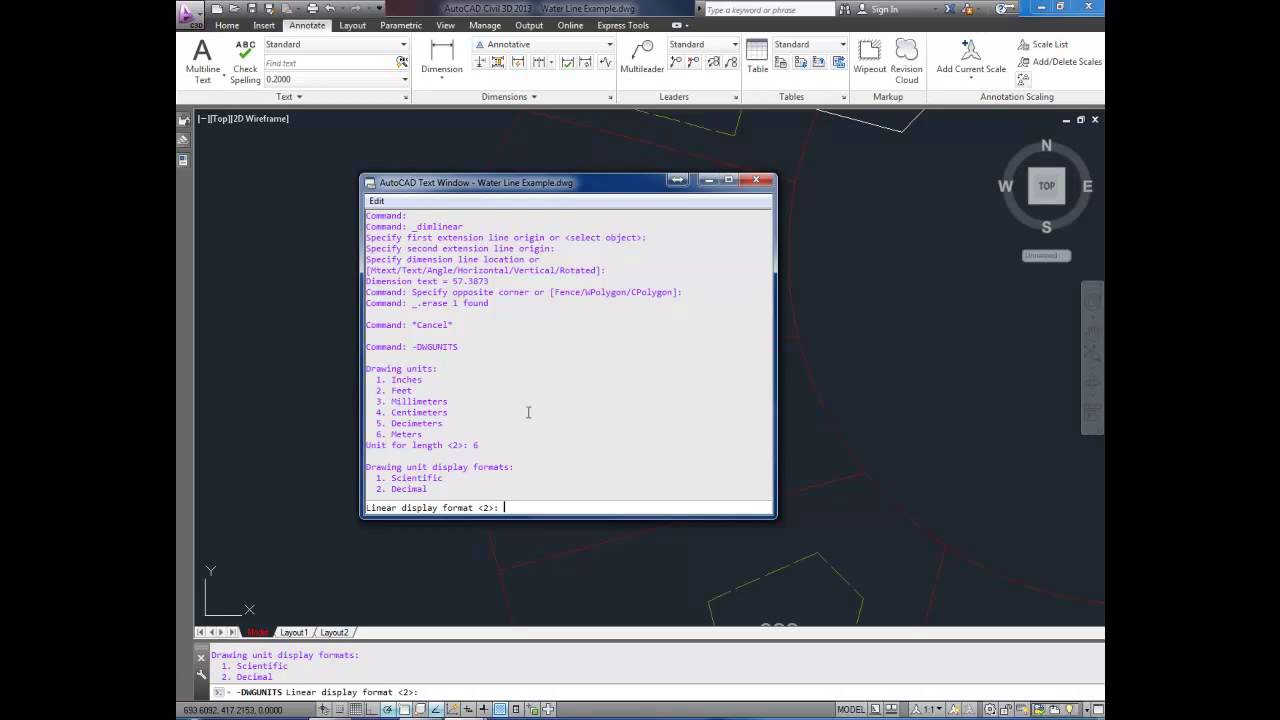Screen dimensions: 1280x720
Task: Click Add Current Scale
Action: (971, 57)
